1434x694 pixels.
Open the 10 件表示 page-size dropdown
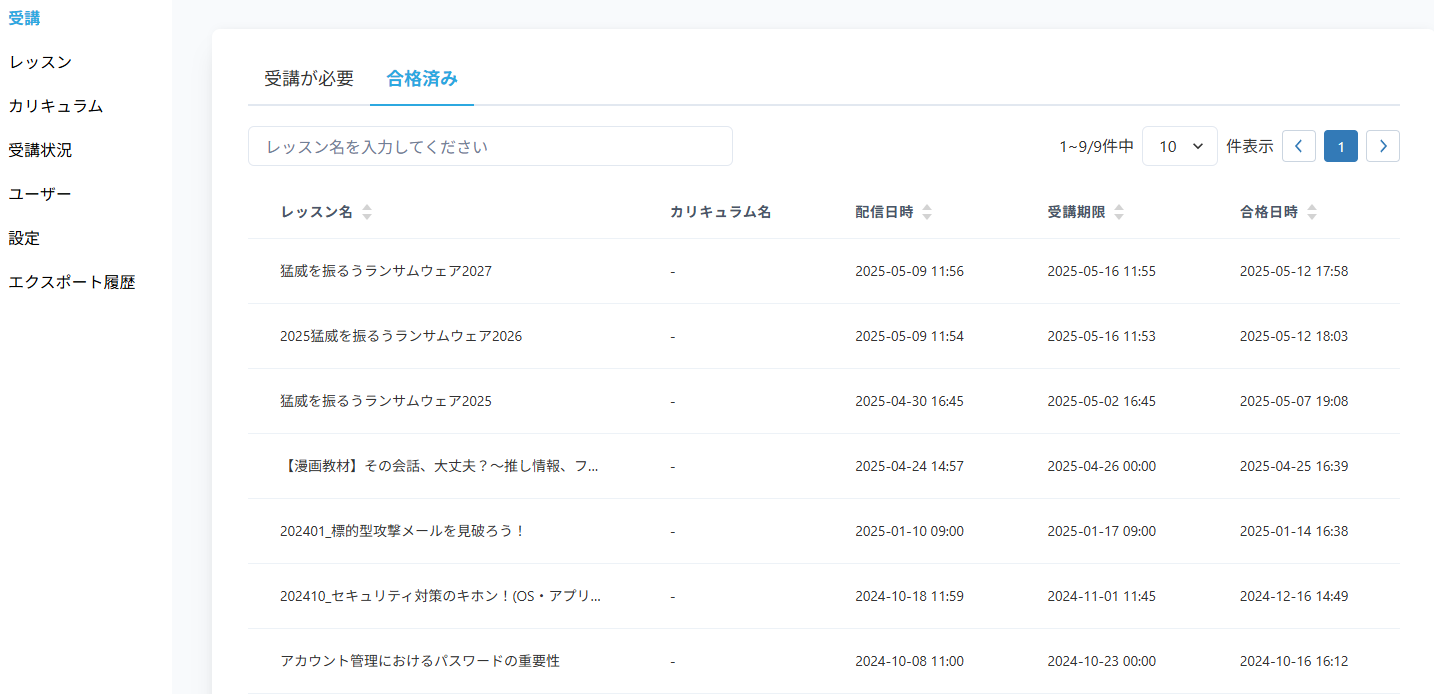click(1179, 146)
